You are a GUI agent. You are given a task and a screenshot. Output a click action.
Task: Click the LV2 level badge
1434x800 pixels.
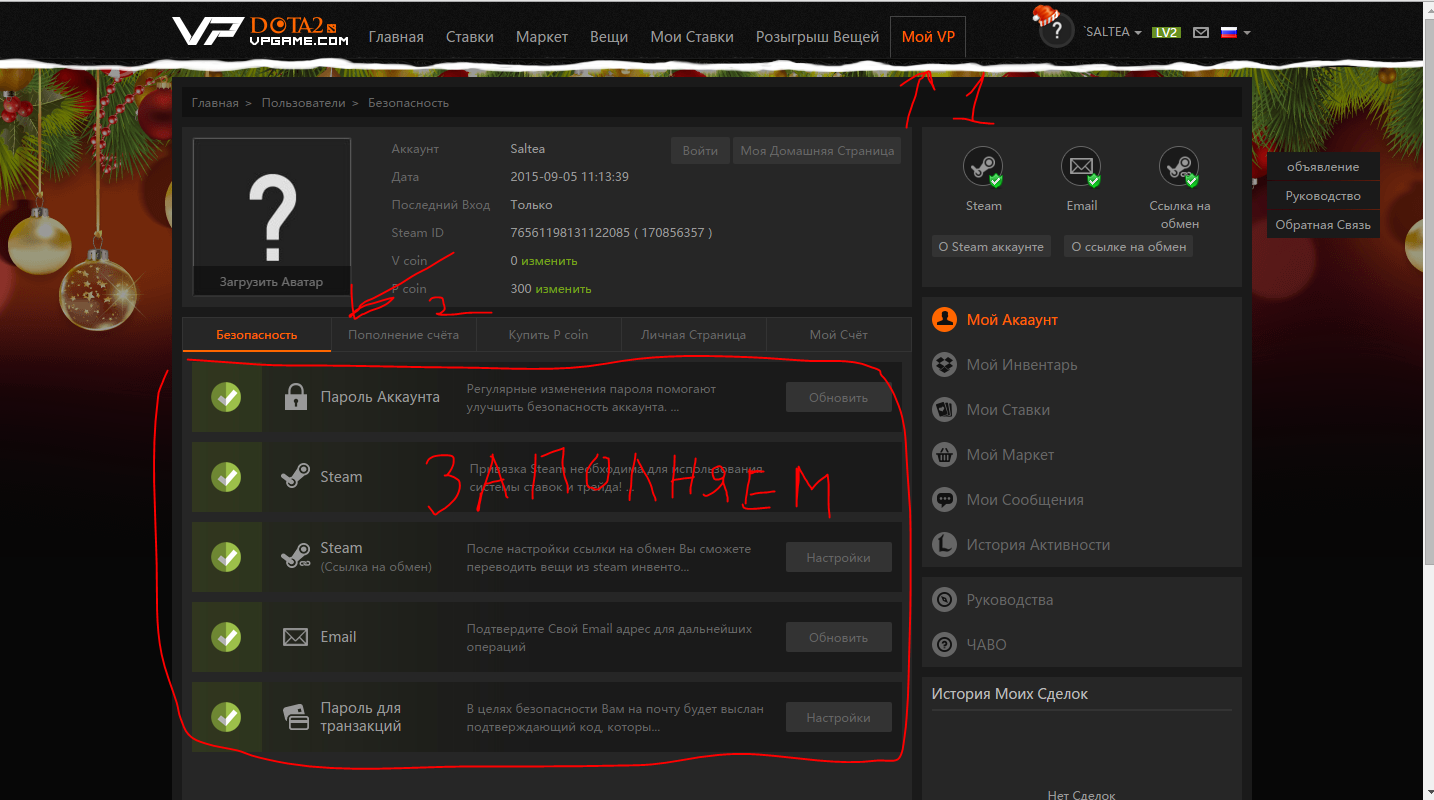click(x=1166, y=32)
